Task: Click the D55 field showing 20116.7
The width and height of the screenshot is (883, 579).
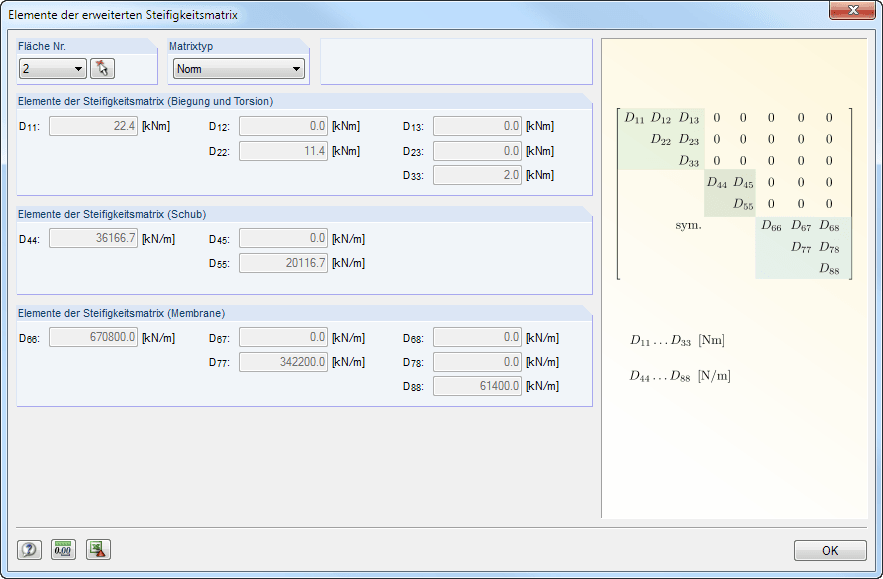Action: [x=283, y=263]
